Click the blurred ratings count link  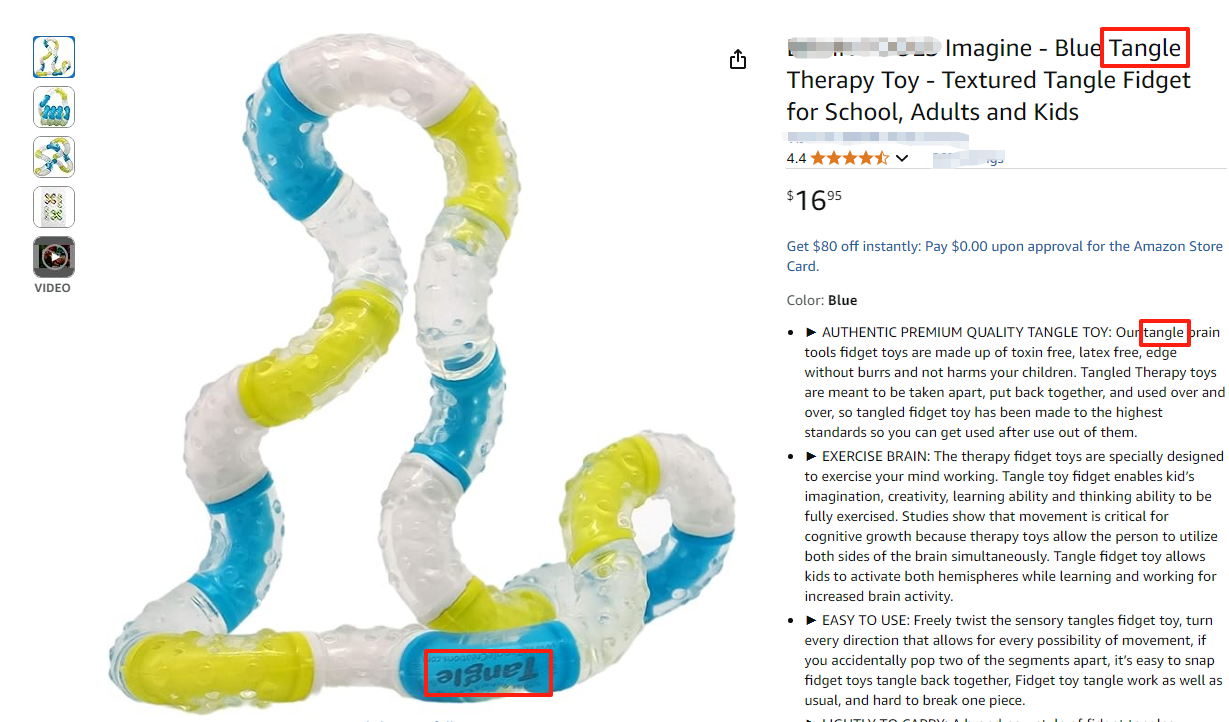coord(968,158)
